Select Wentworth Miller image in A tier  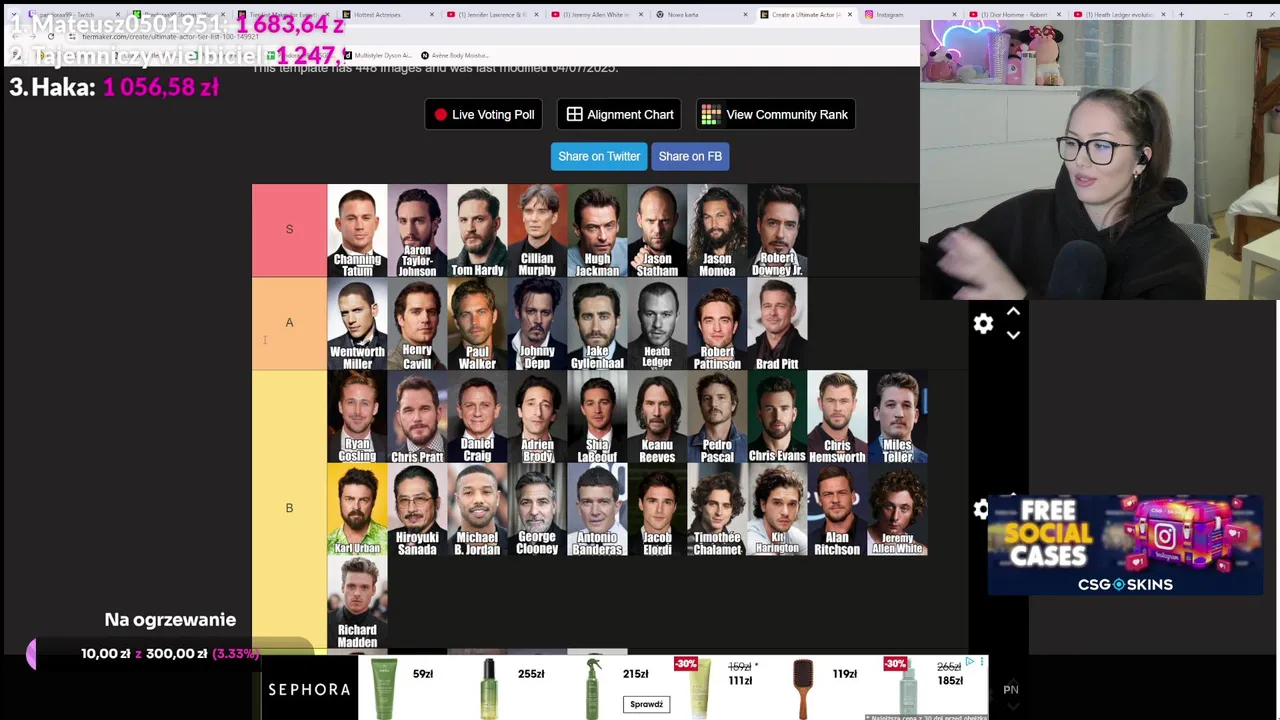tap(357, 323)
